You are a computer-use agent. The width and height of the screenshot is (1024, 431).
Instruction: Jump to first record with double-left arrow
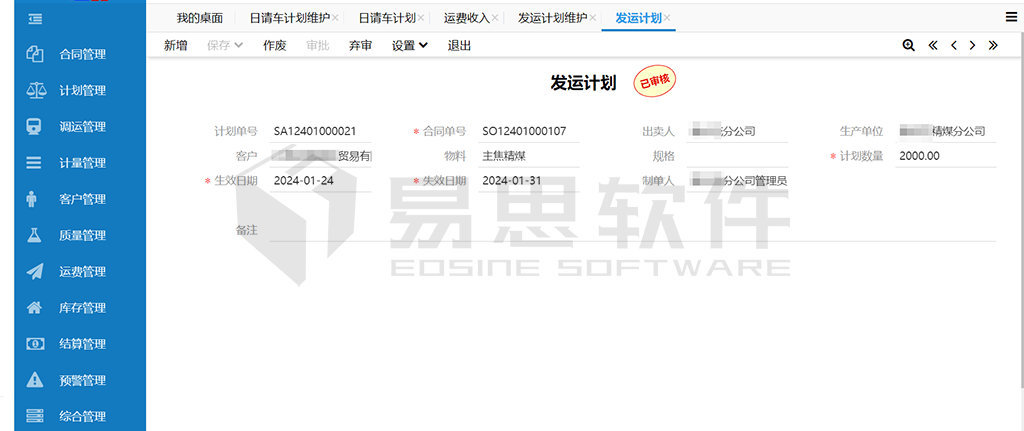[x=933, y=45]
